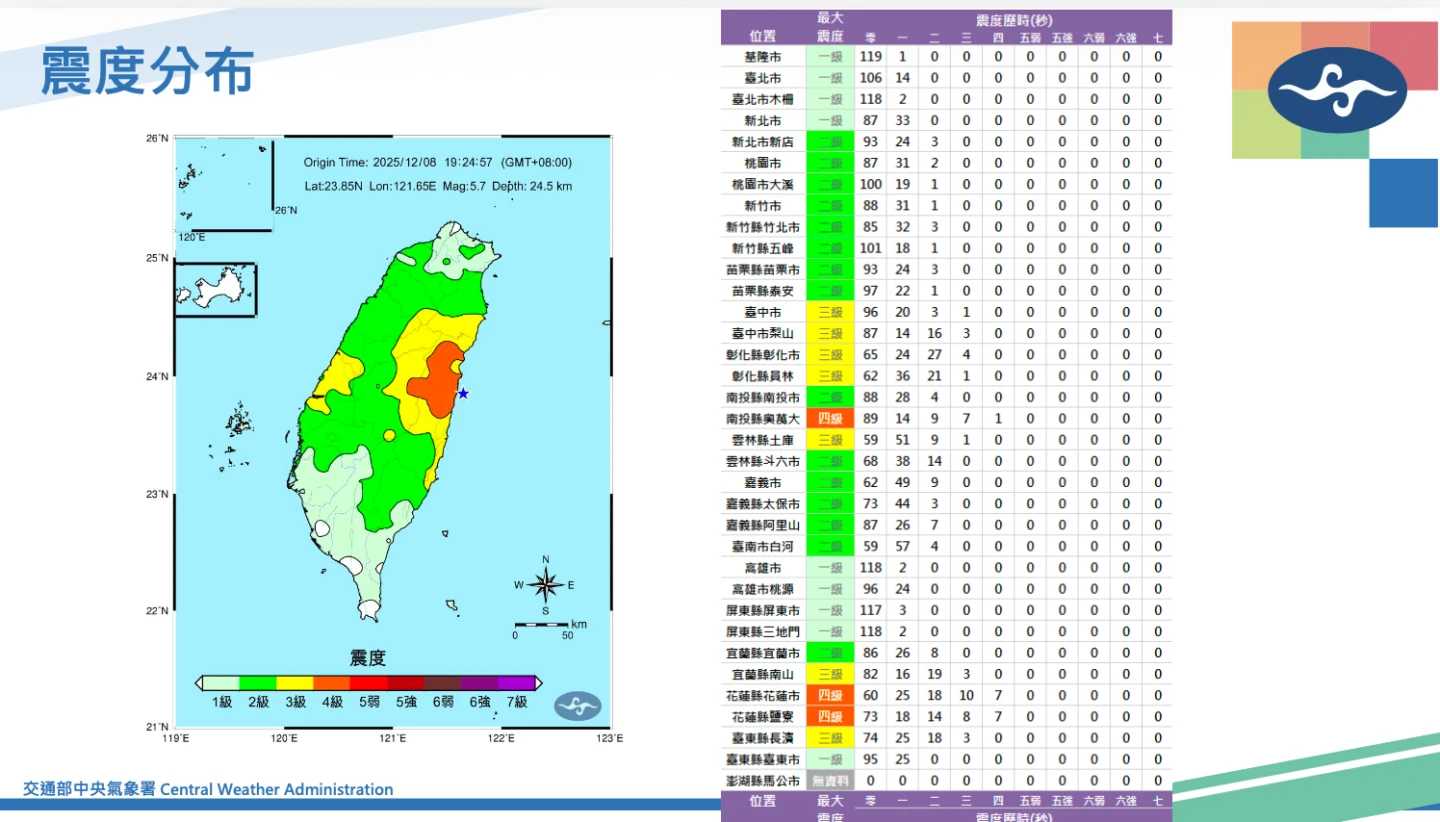Select the 花蓮縣花蓮市 row label
1440x822 pixels.
click(762, 695)
